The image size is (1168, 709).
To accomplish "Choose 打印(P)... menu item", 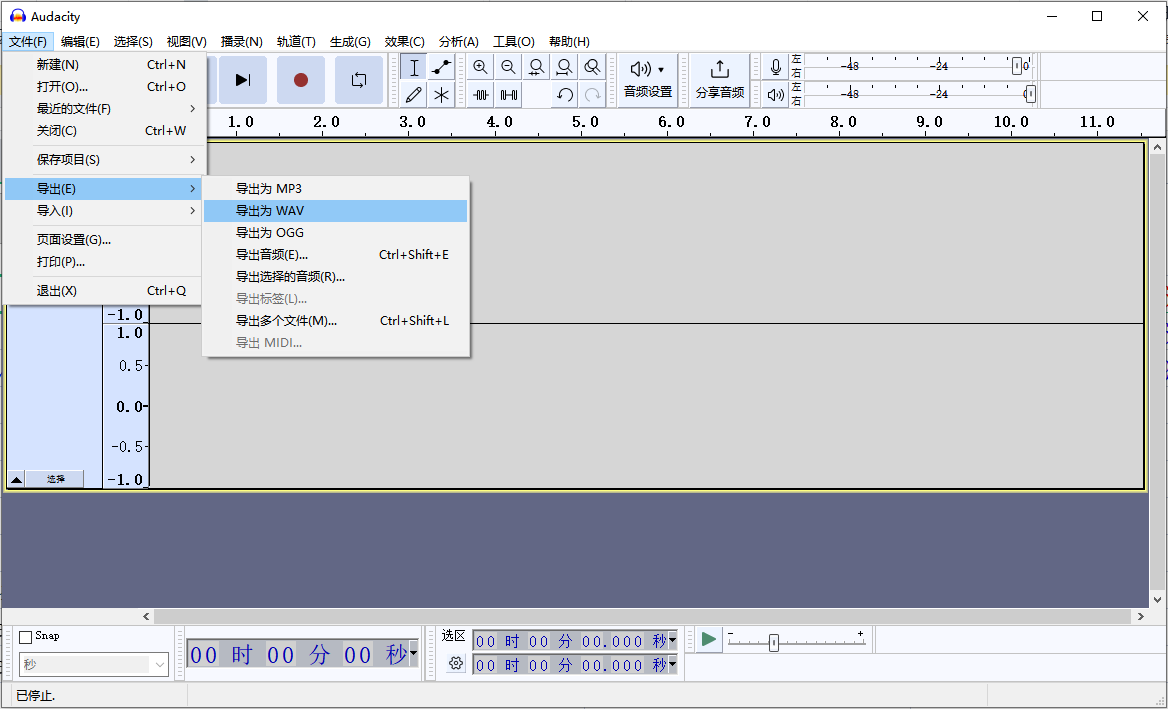I will coord(104,261).
